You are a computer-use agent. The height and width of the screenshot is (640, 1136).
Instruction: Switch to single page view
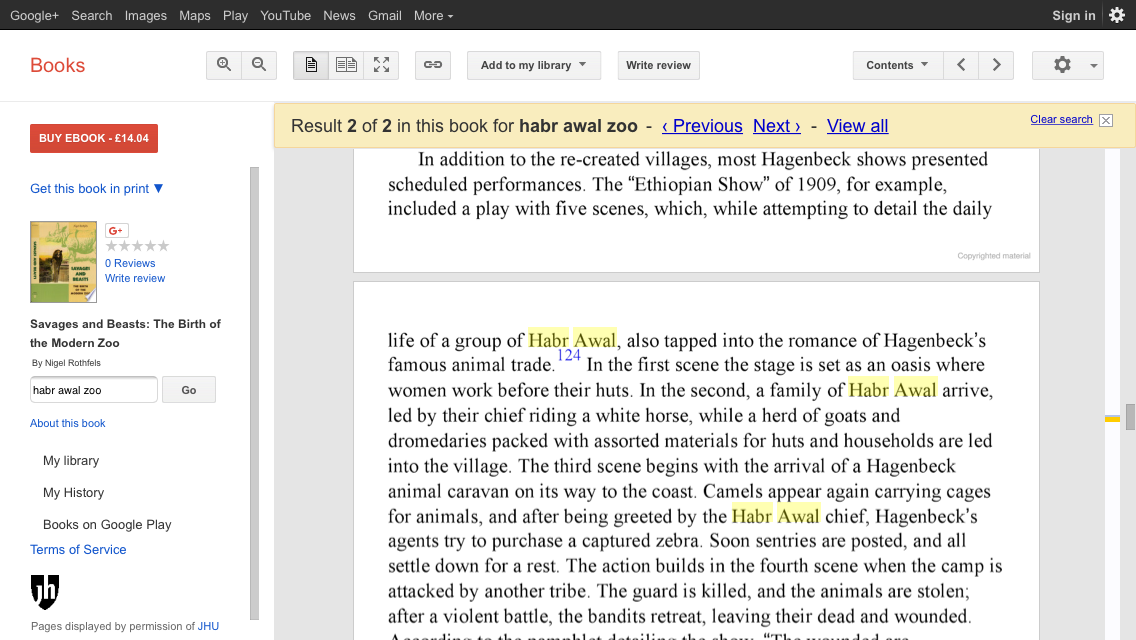click(x=311, y=65)
